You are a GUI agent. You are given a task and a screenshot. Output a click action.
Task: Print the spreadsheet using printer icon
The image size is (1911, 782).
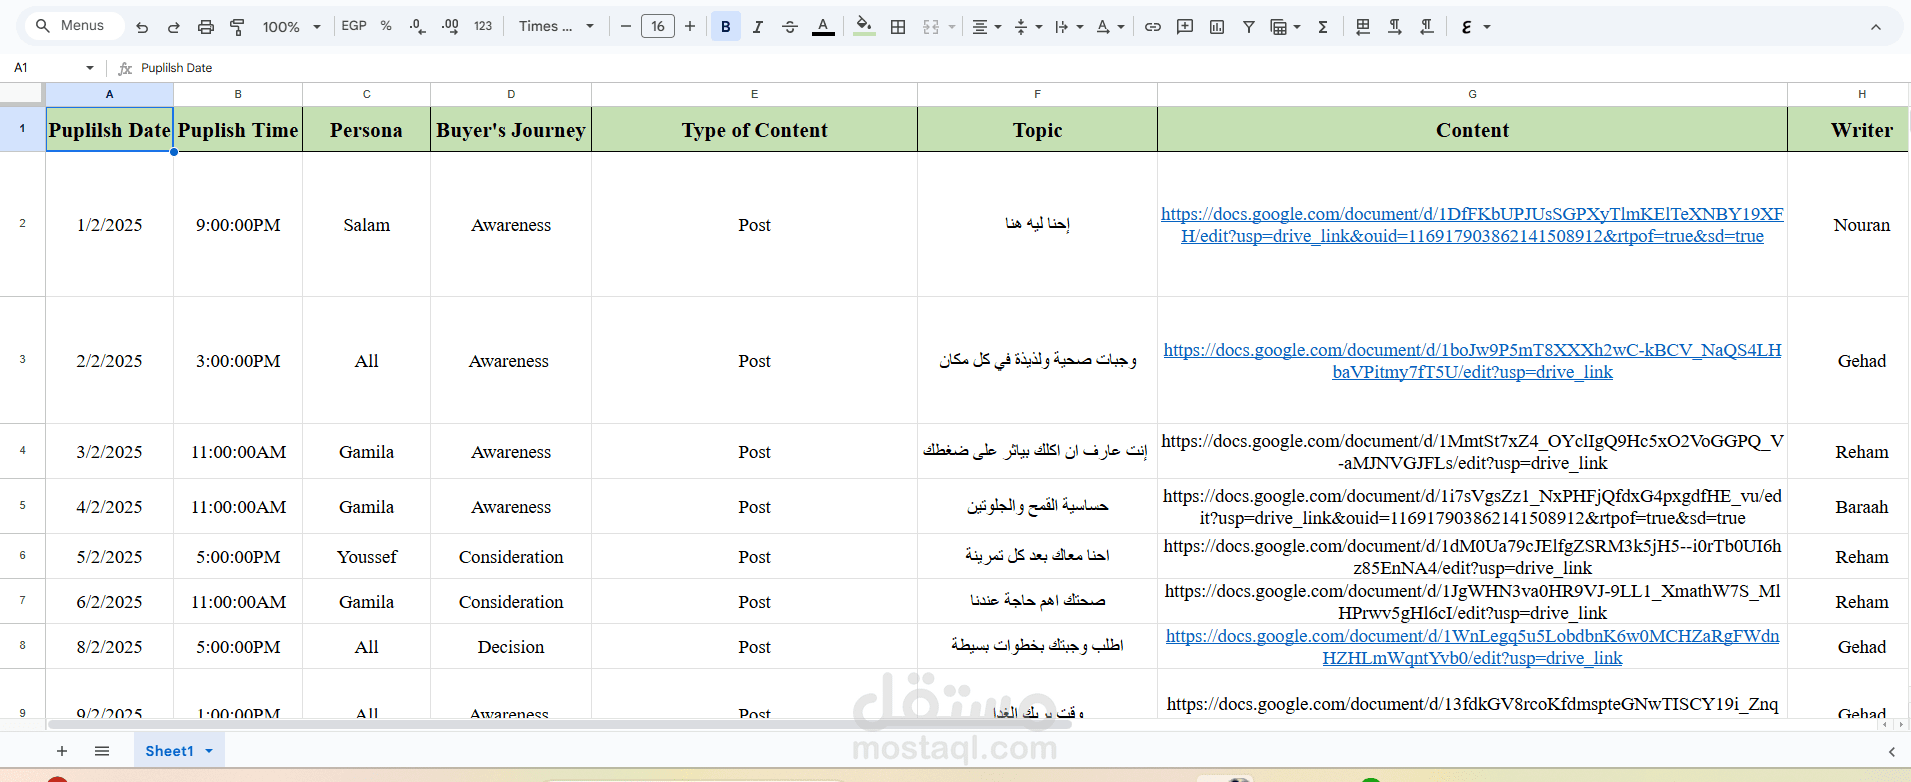pyautogui.click(x=206, y=27)
